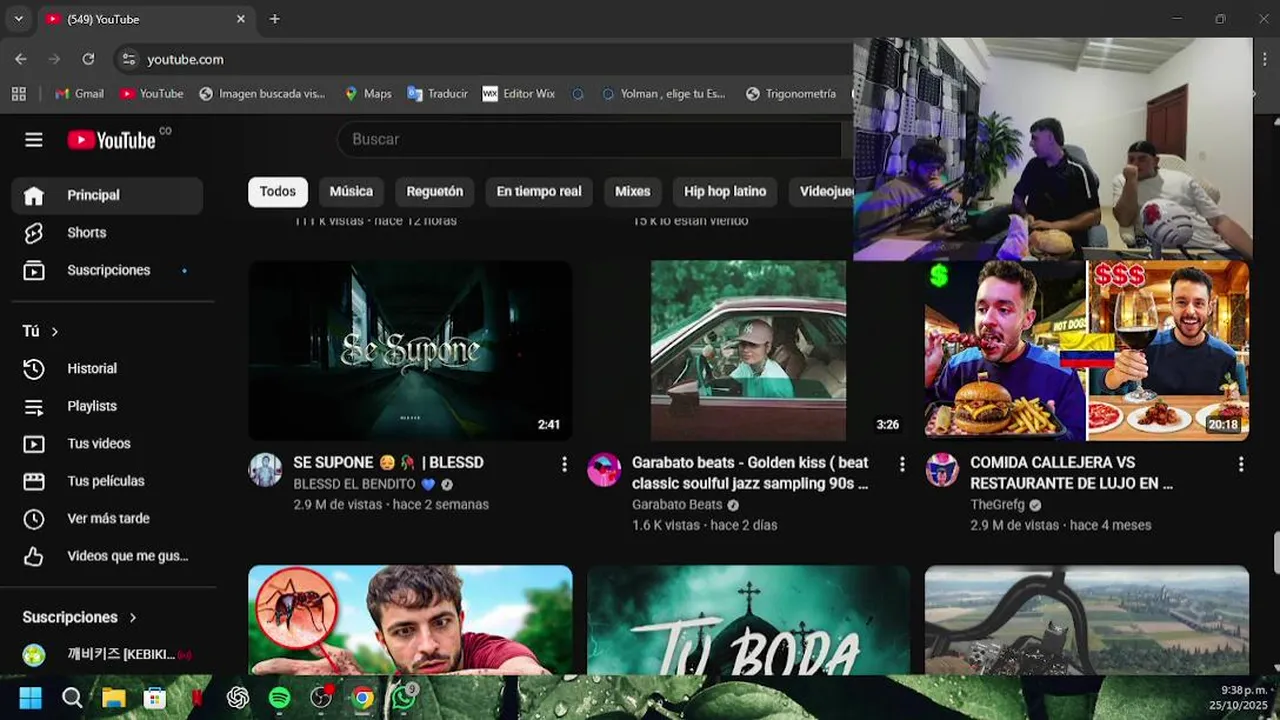Viewport: 1280px width, 720px height.
Task: Open the YouTube hamburger guide menu
Action: click(34, 140)
